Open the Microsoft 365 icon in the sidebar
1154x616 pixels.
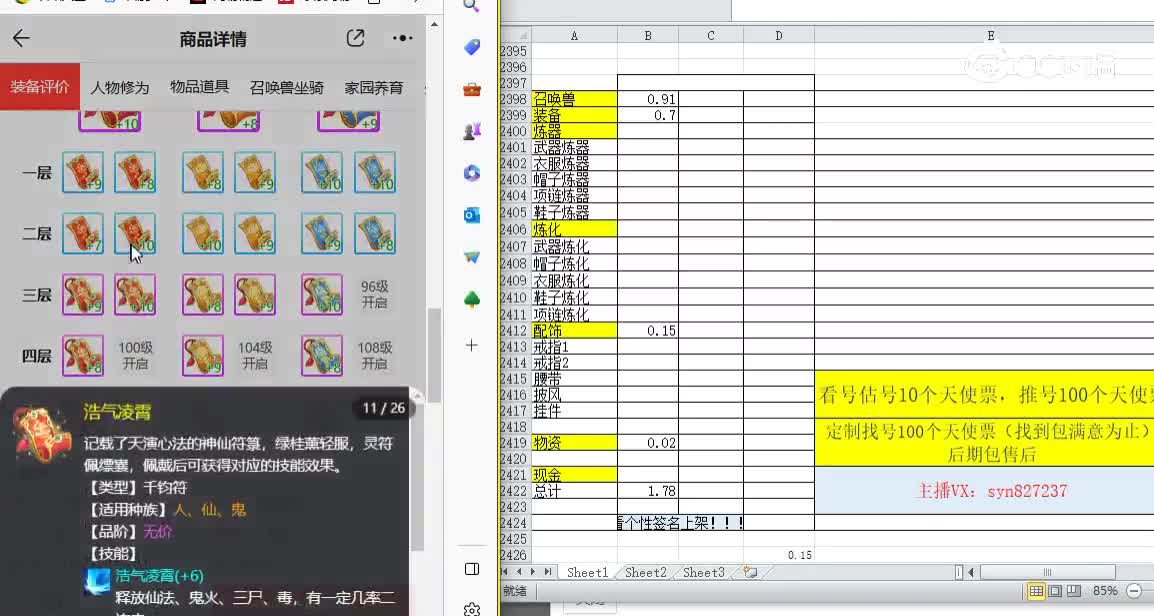(x=472, y=174)
